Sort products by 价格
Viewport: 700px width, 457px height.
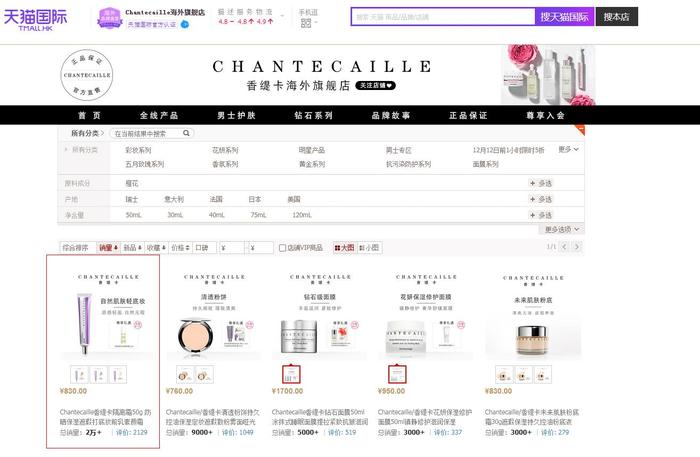point(180,248)
